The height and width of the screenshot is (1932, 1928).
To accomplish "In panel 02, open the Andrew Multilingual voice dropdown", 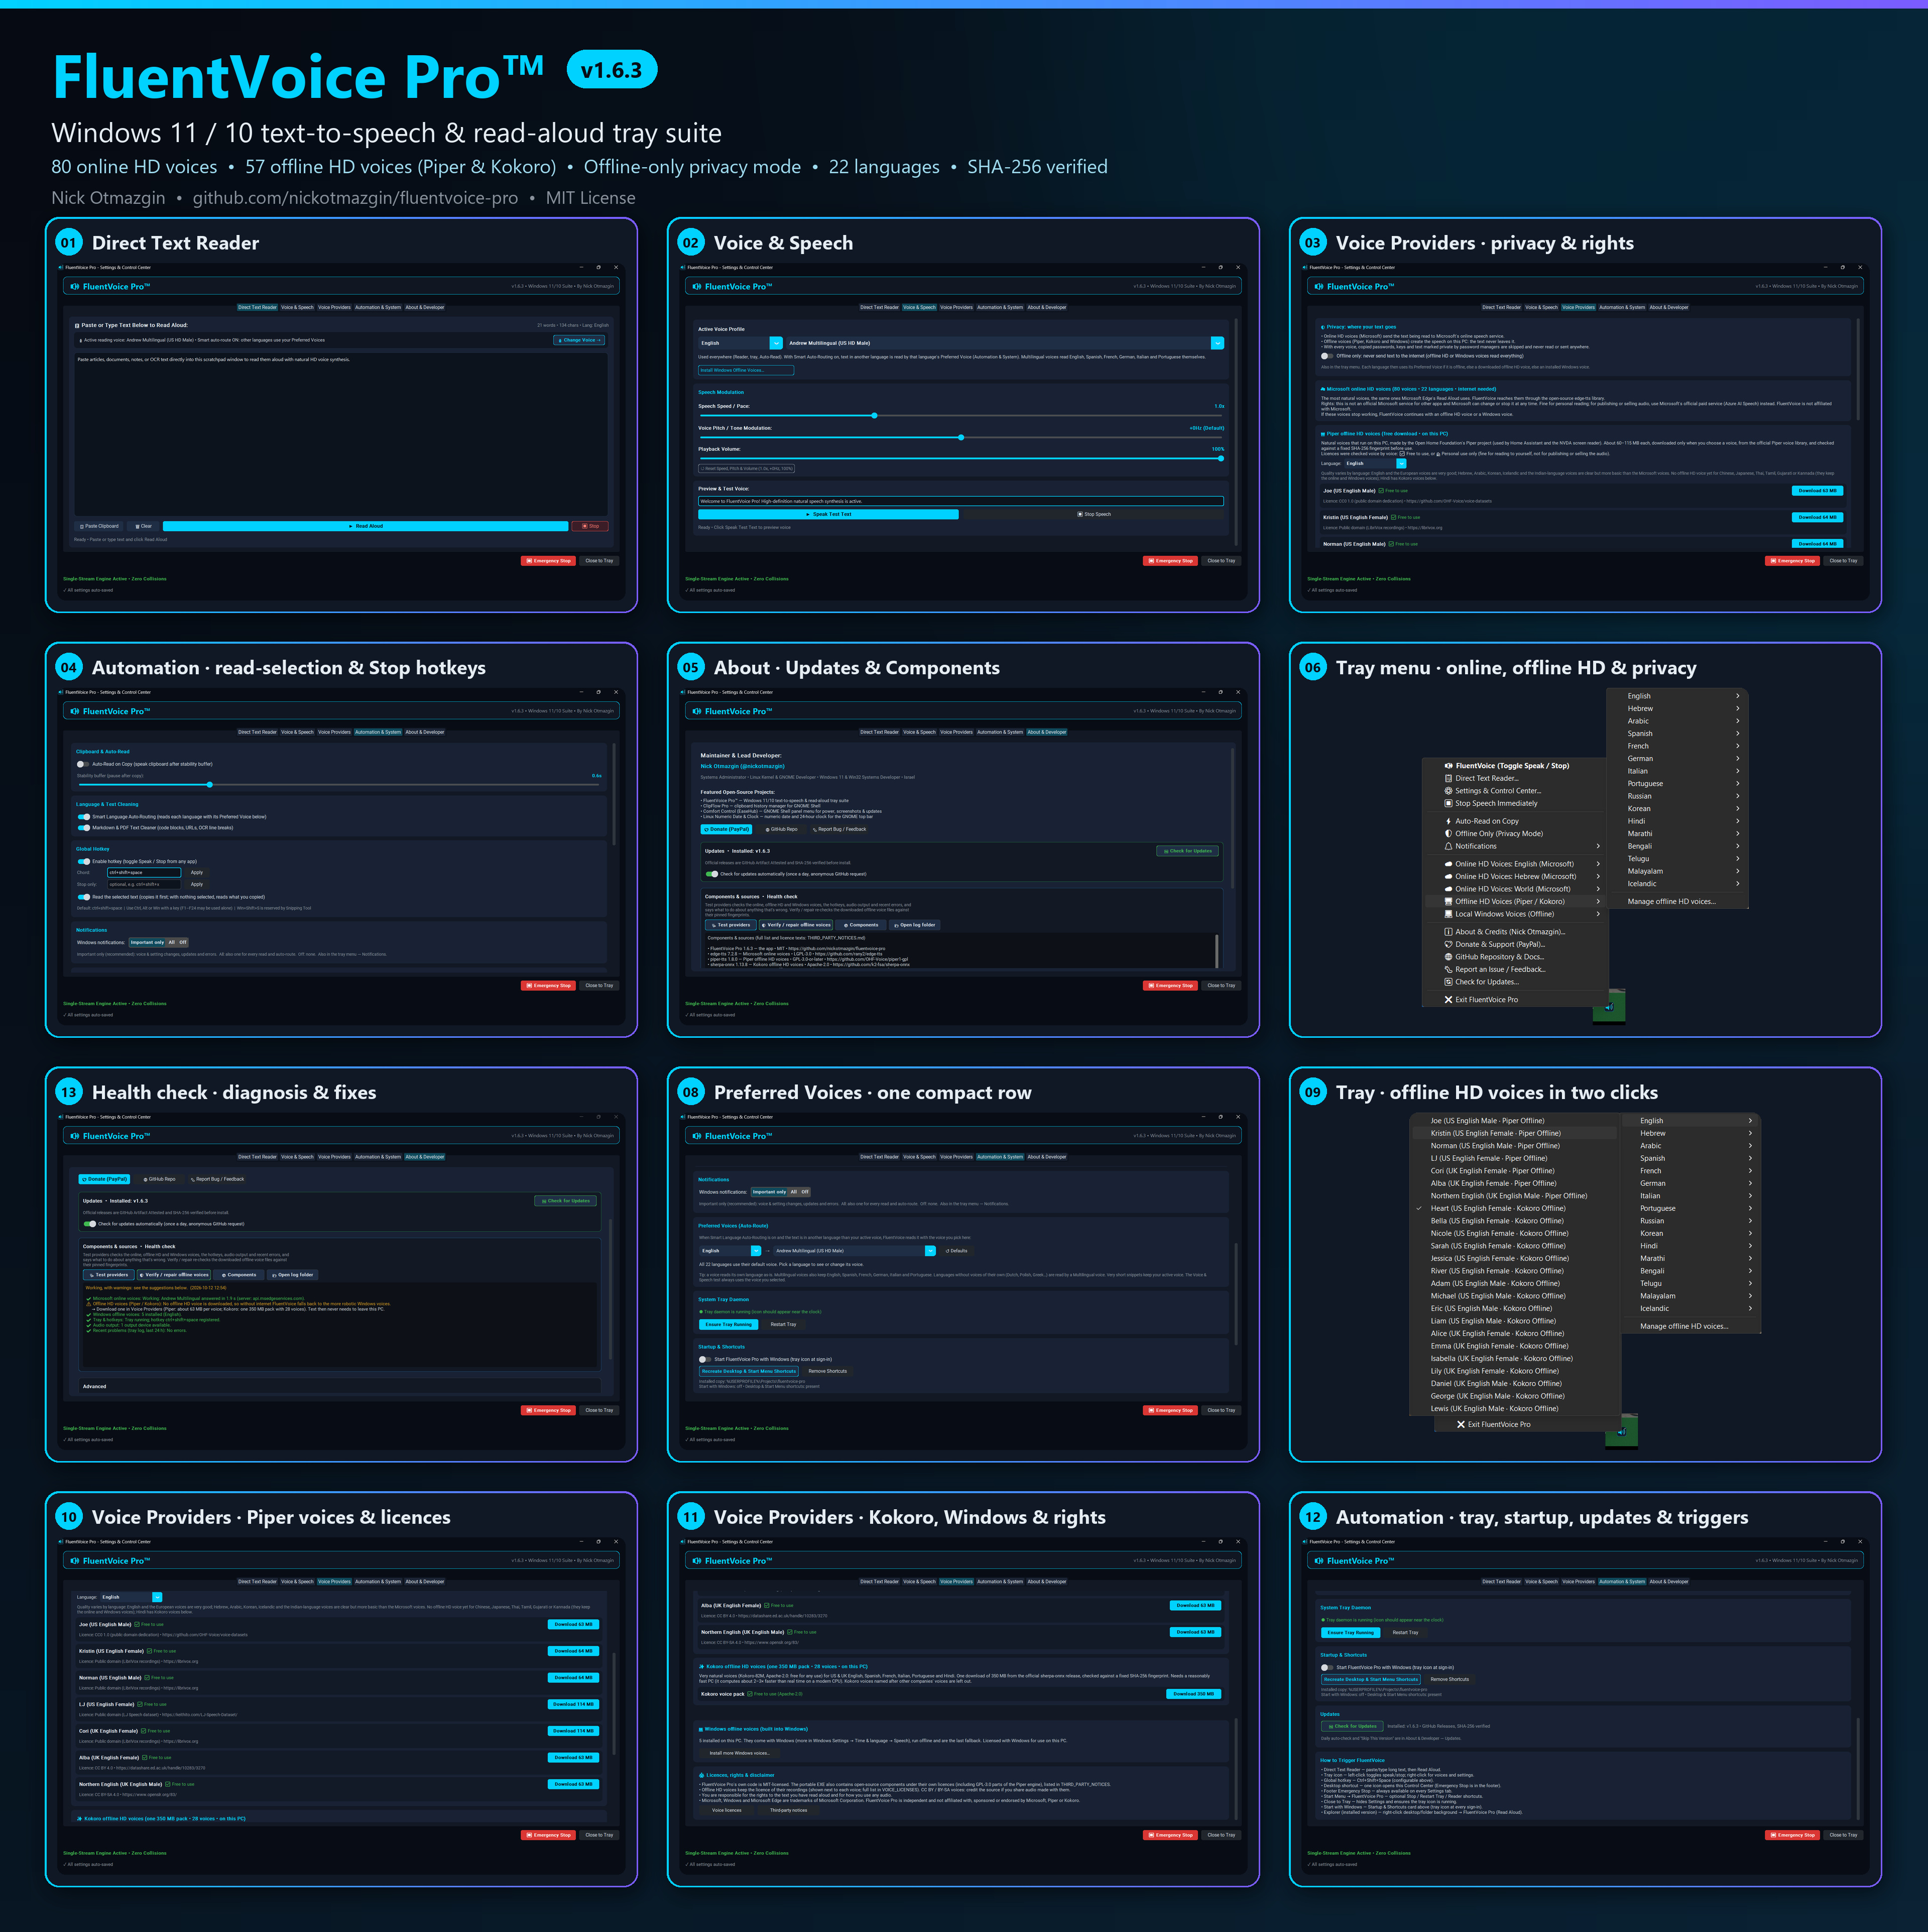I will pyautogui.click(x=1005, y=343).
